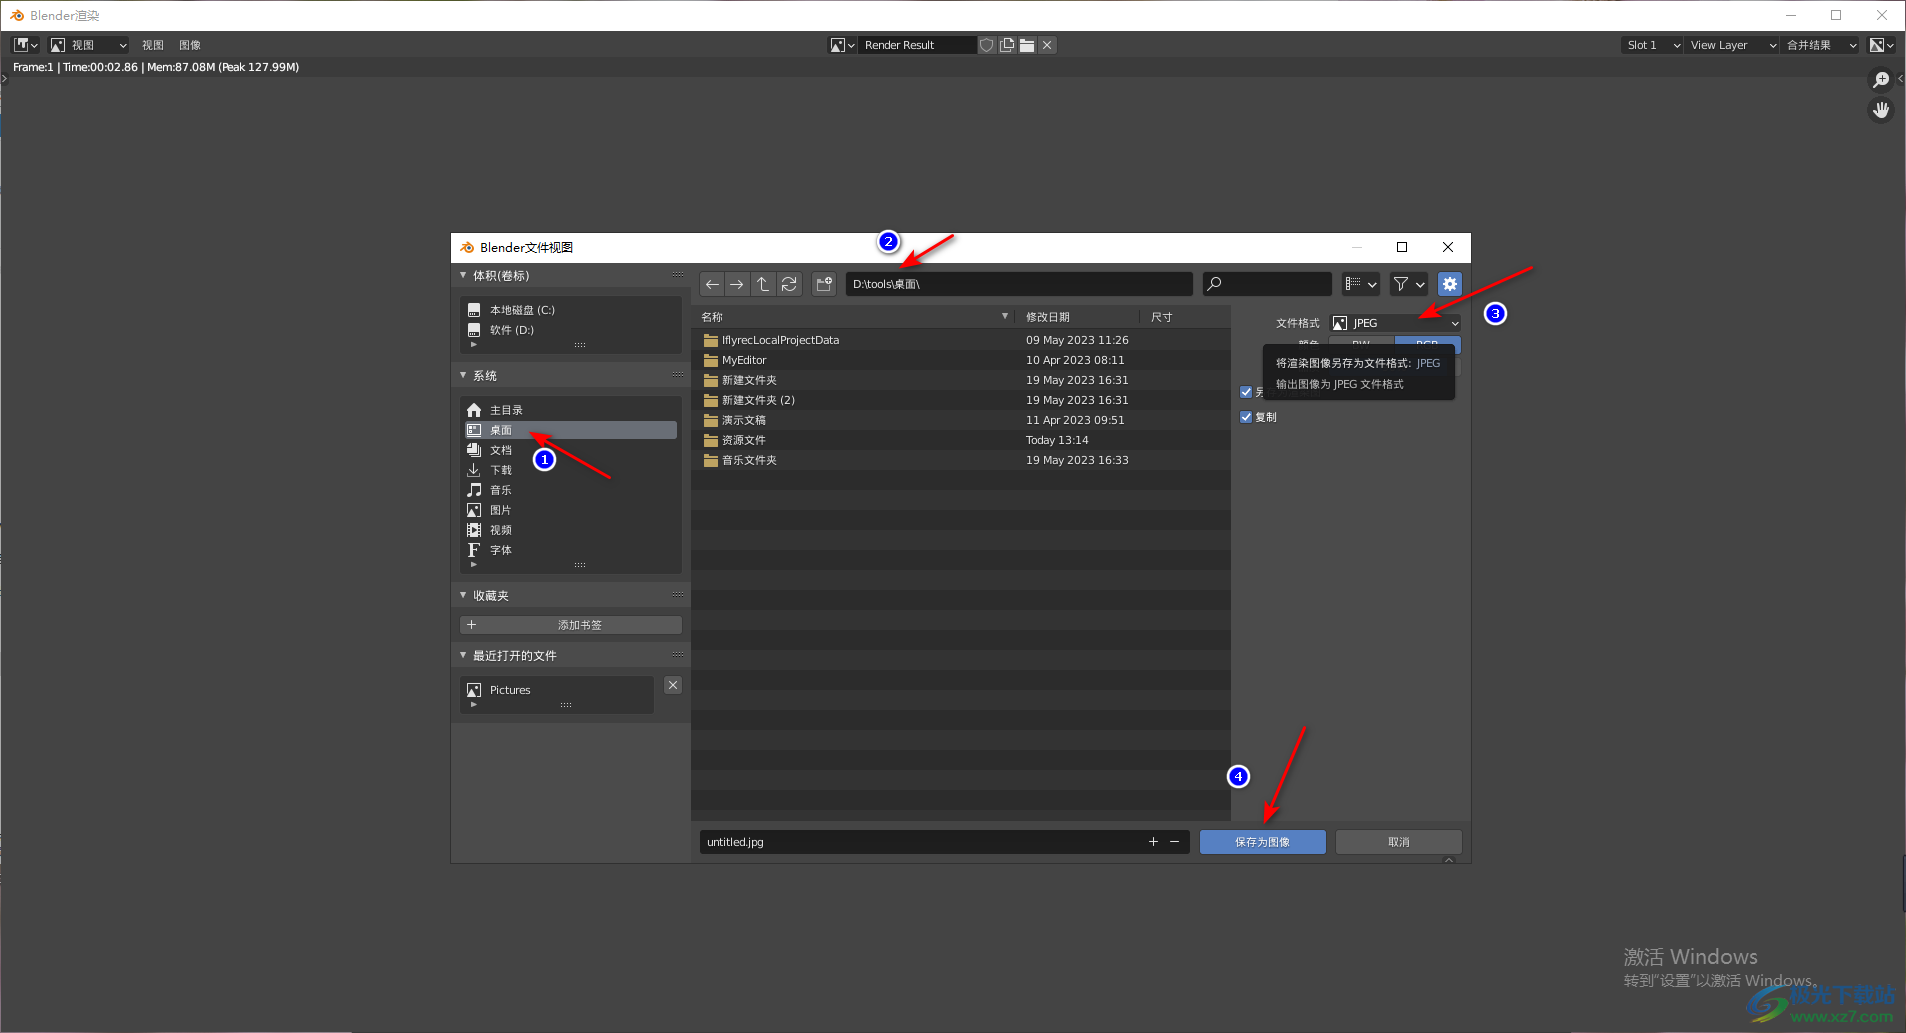Viewport: 1906px width, 1033px height.
Task: Select 新建文件夹 (2) folder
Action: tap(961, 400)
